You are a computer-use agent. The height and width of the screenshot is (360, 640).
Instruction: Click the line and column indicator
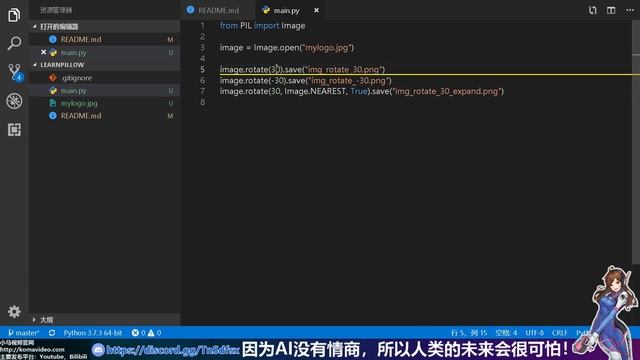pos(469,333)
